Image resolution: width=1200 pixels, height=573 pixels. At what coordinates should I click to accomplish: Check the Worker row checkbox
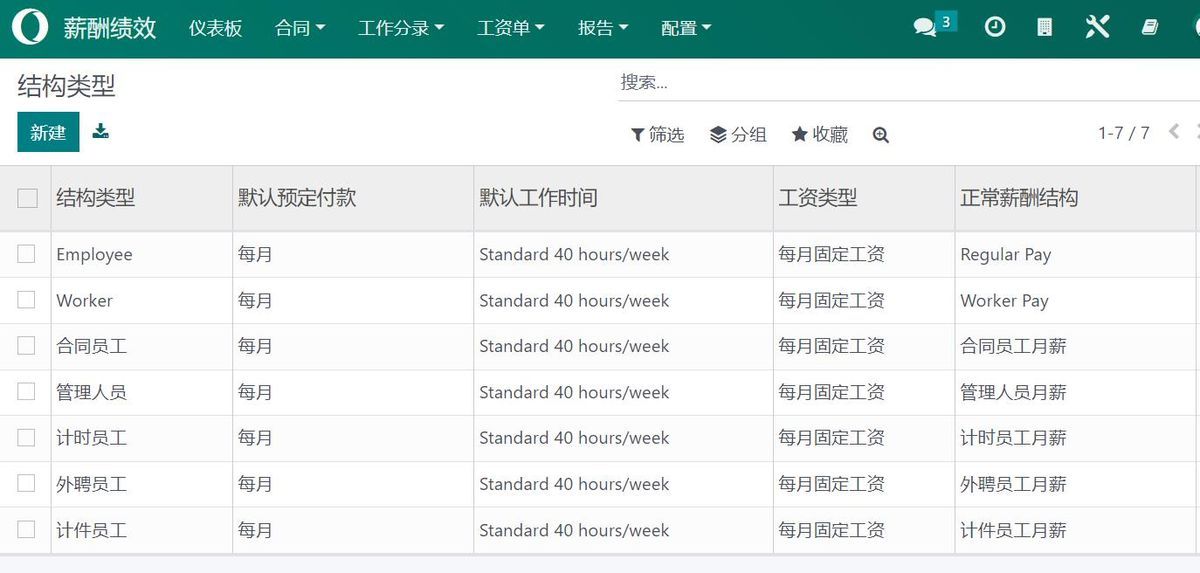26,300
